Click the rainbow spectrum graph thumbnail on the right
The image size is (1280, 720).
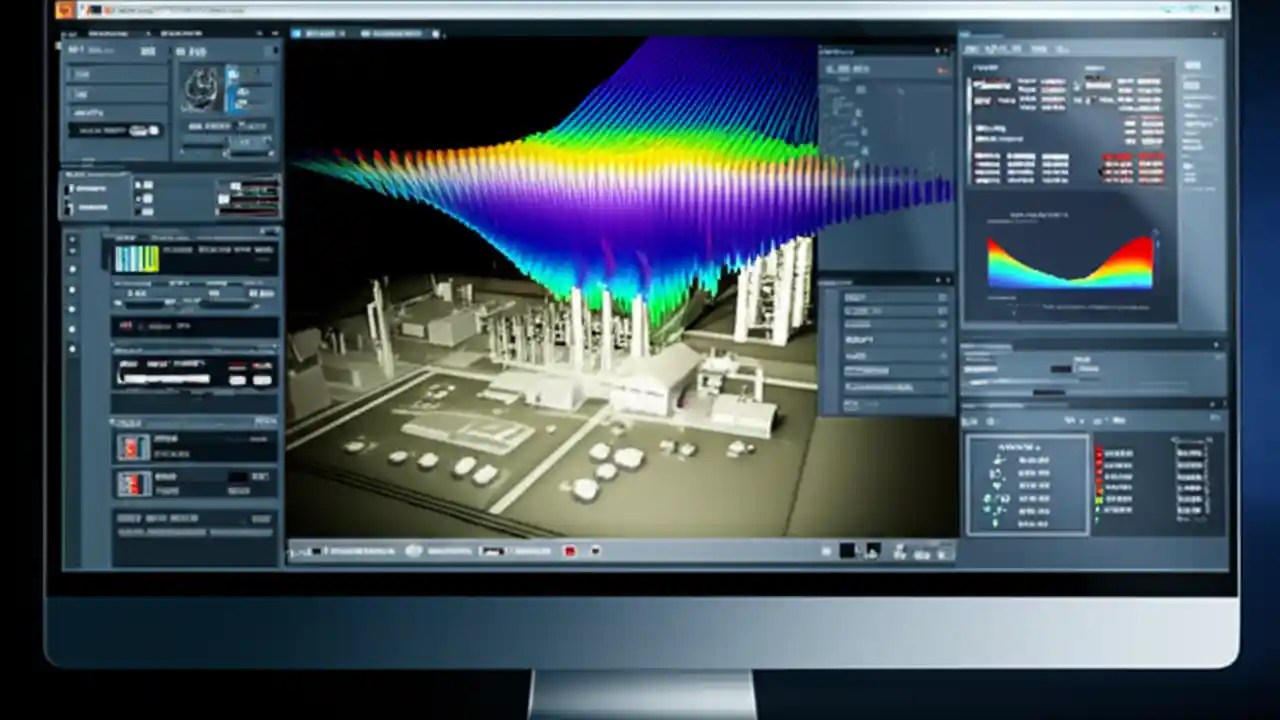pos(1070,262)
